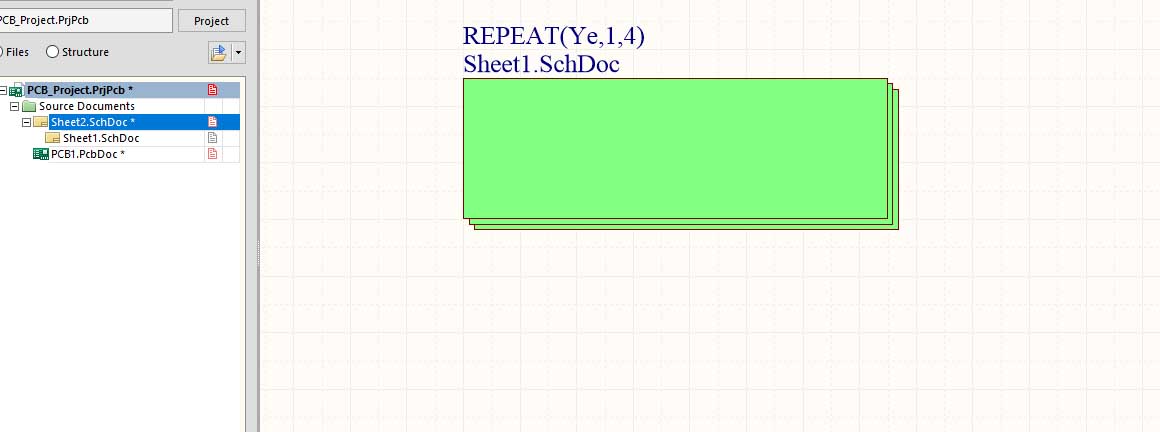Click the green Source Documents folder icon
The width and height of the screenshot is (1160, 432).
[29, 106]
